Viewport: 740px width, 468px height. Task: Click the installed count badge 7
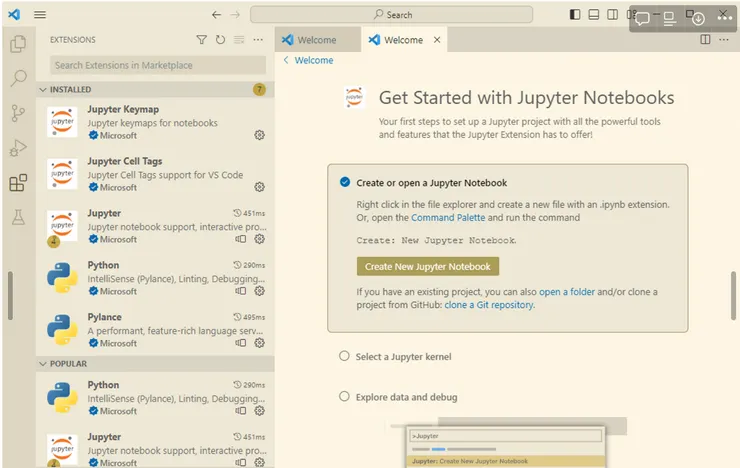click(259, 89)
